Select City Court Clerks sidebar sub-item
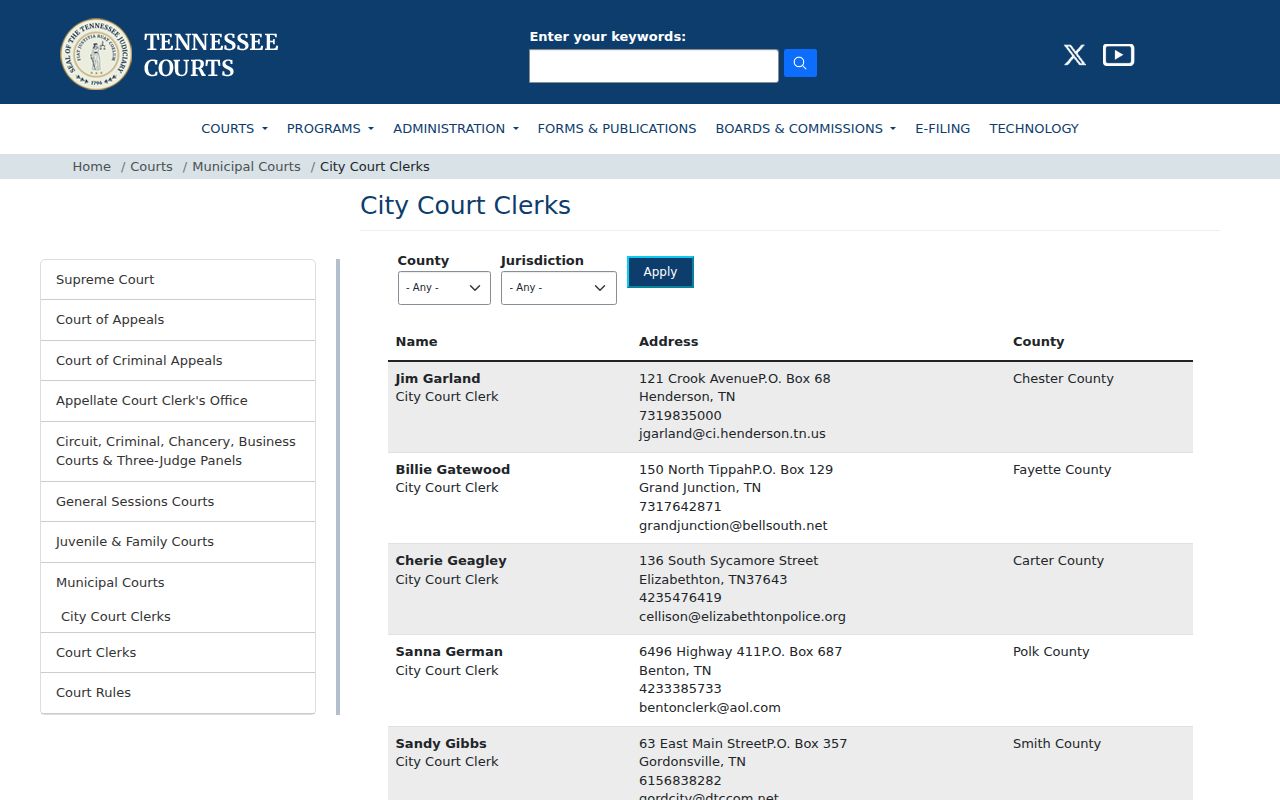 (116, 617)
